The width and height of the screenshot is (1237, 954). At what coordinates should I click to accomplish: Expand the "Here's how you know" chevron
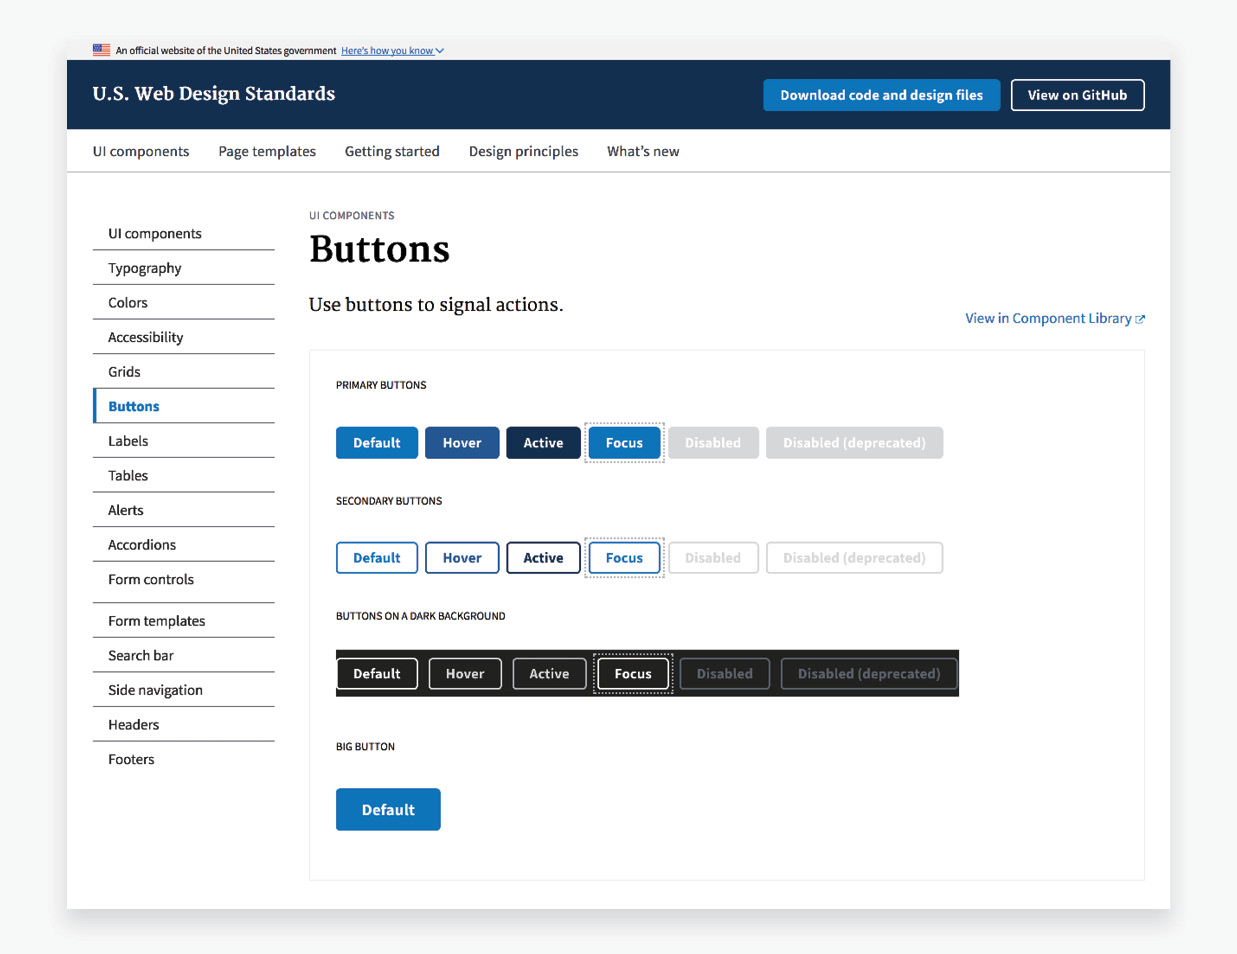439,51
